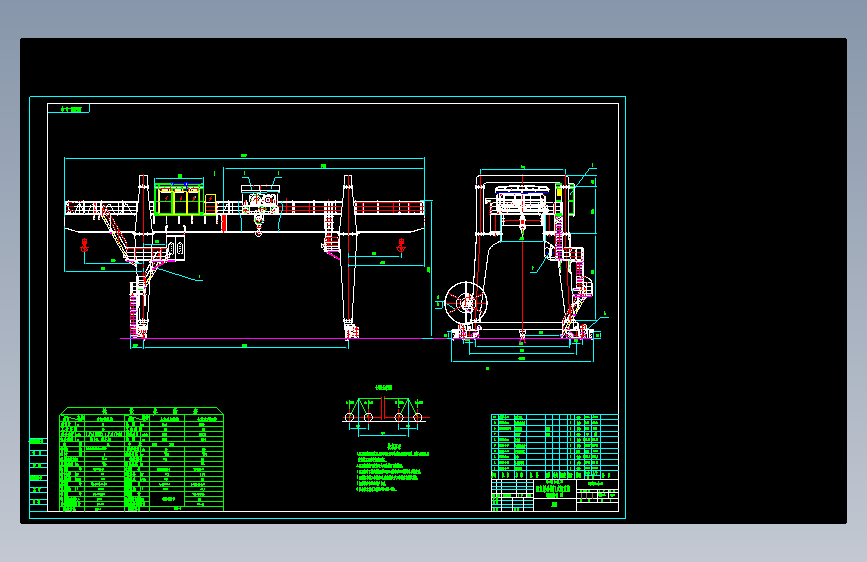The image size is (867, 562).
Task: Select the right wheel bogie in front view
Action: pyautogui.click(x=351, y=331)
